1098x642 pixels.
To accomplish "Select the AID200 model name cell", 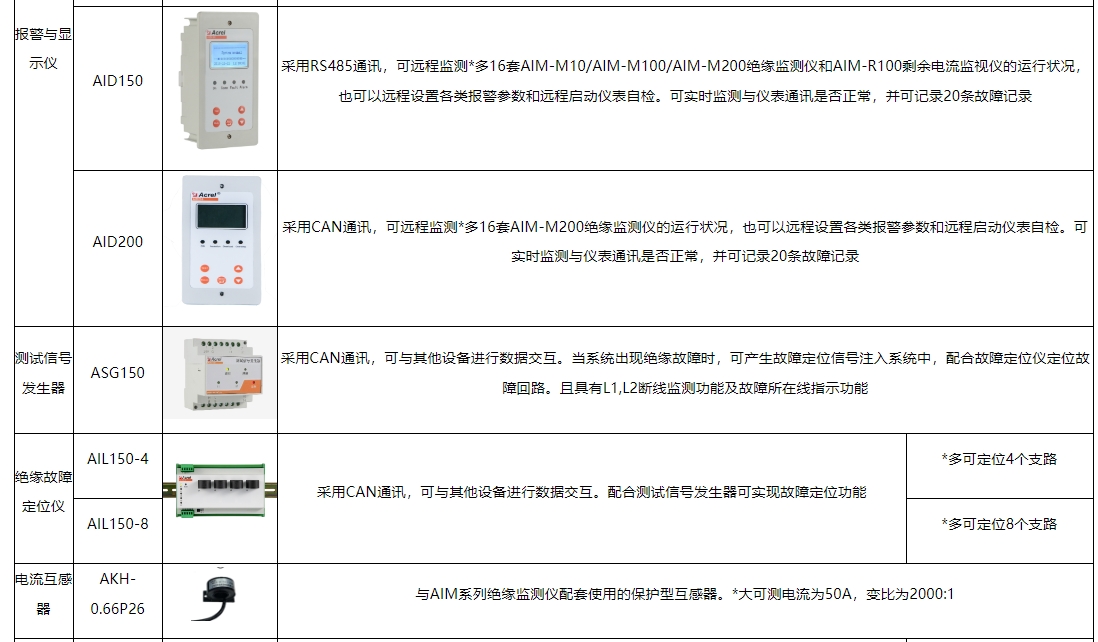I will tap(118, 242).
